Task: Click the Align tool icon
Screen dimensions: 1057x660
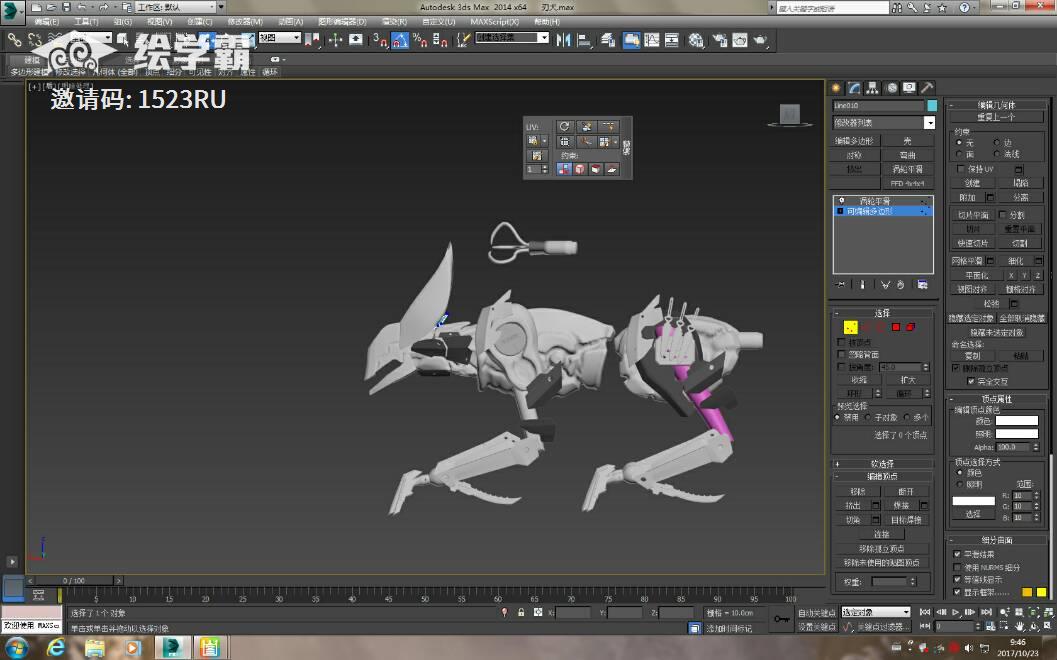Action: tap(584, 40)
